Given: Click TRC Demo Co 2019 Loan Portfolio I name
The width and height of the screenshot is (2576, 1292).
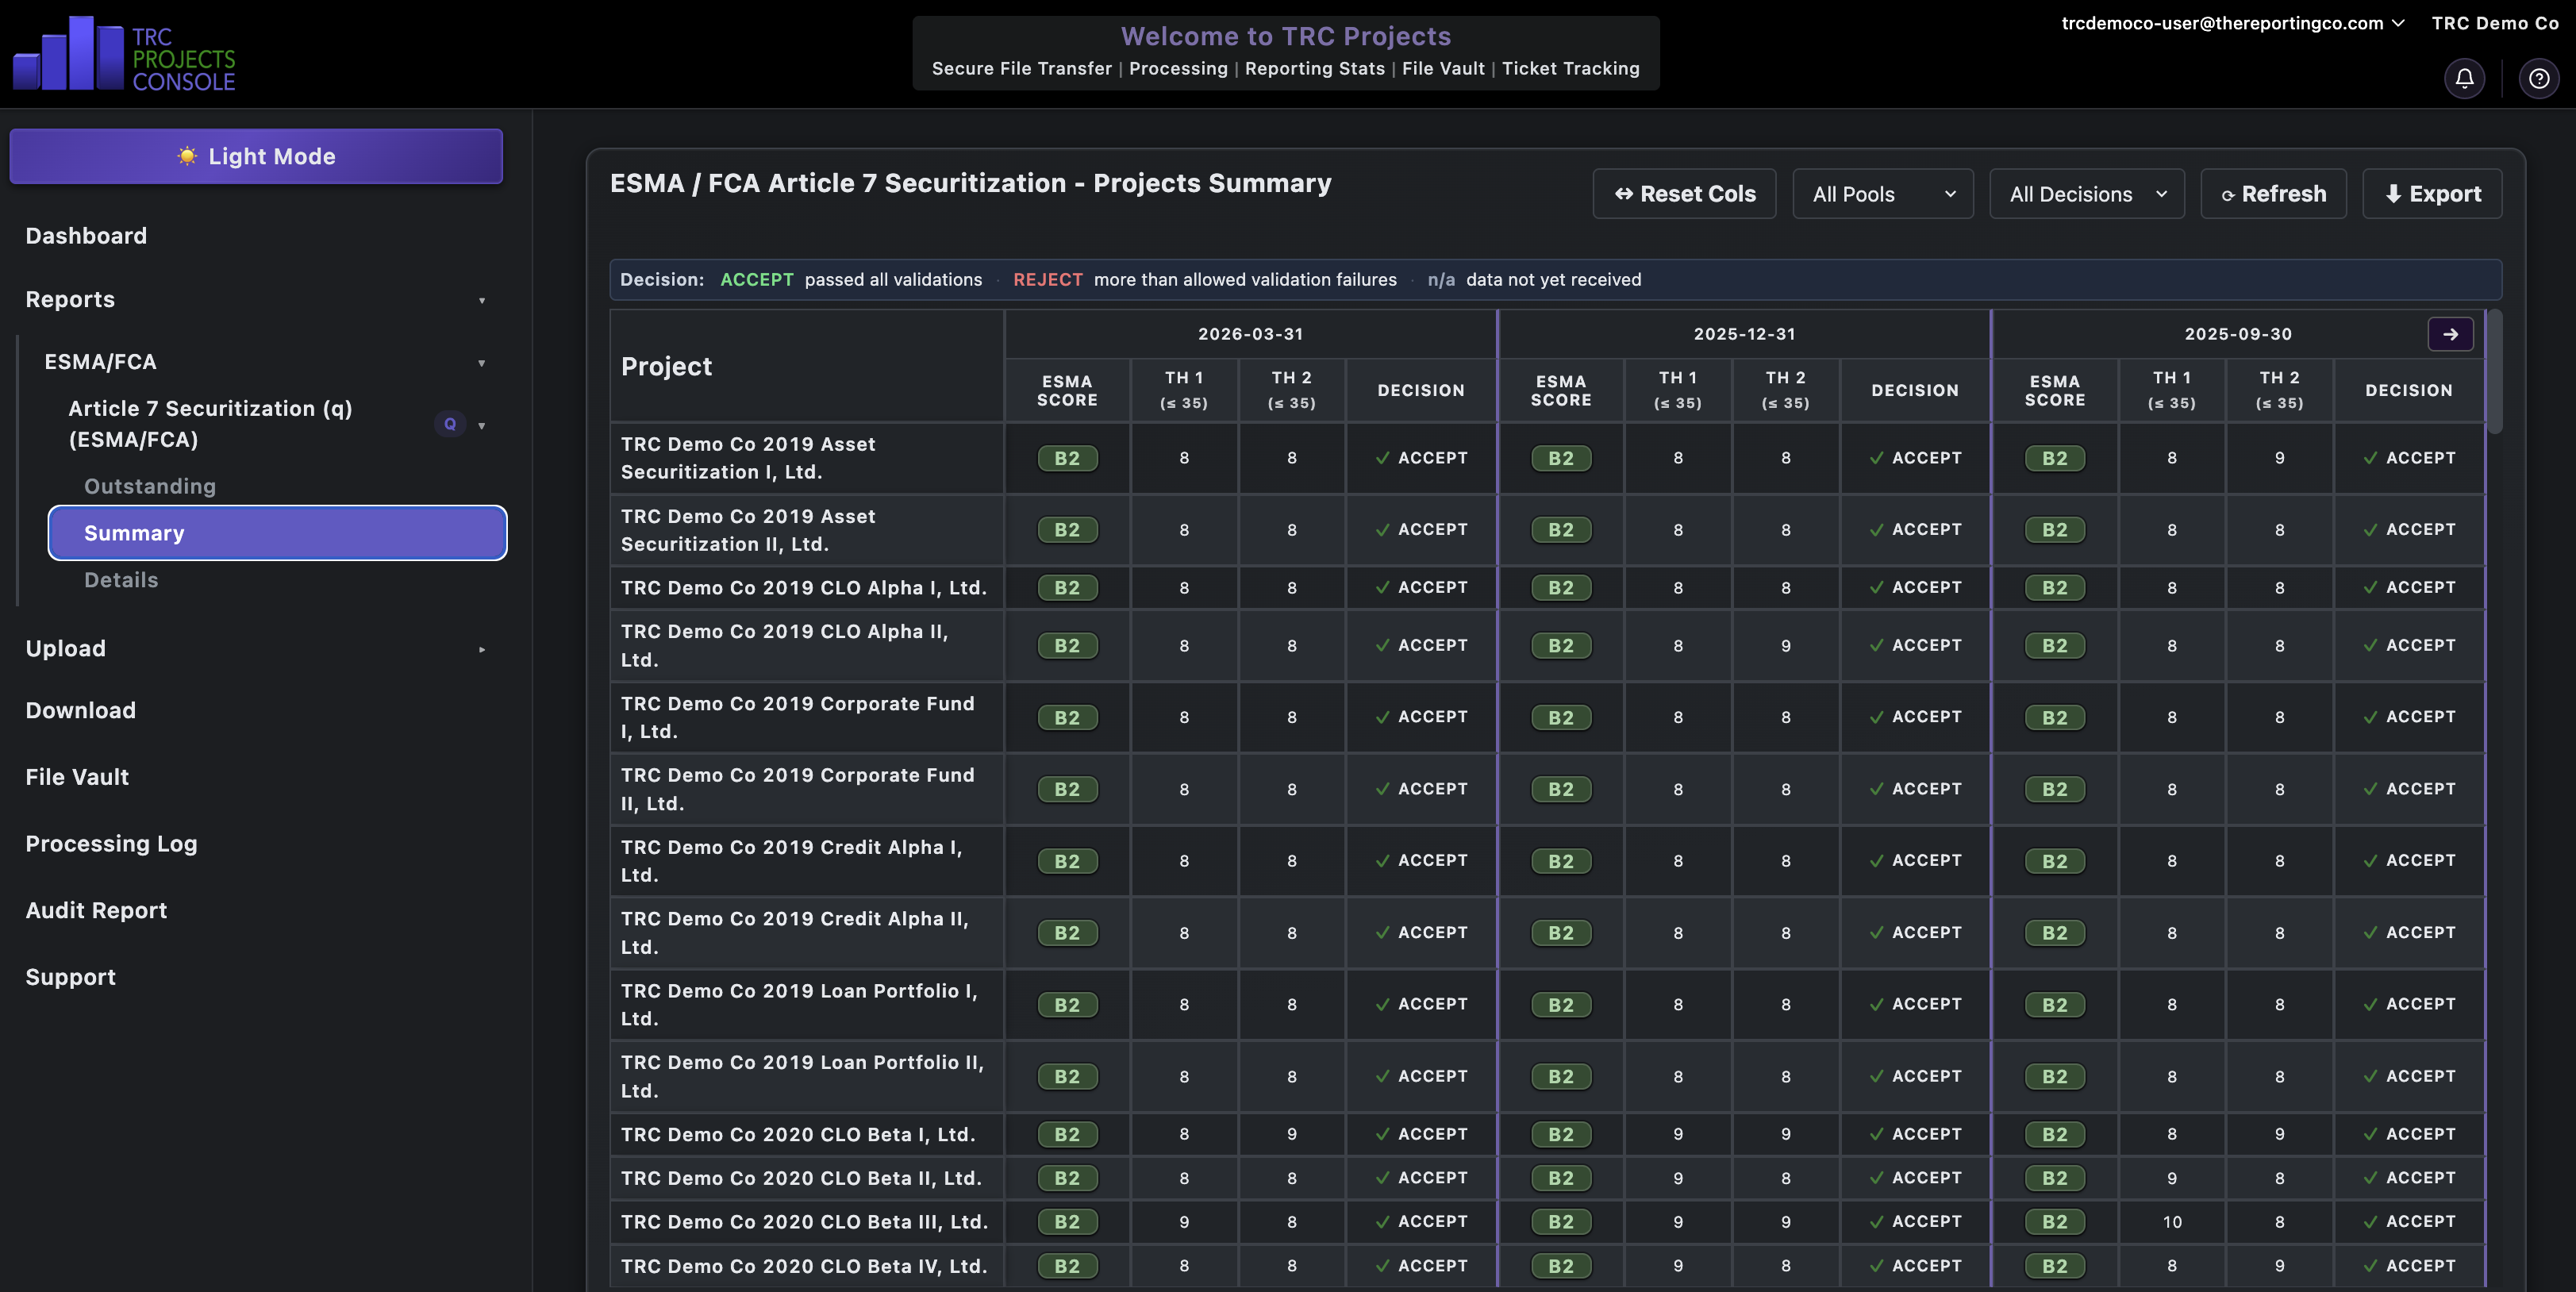Looking at the screenshot, I should click(x=799, y=1005).
